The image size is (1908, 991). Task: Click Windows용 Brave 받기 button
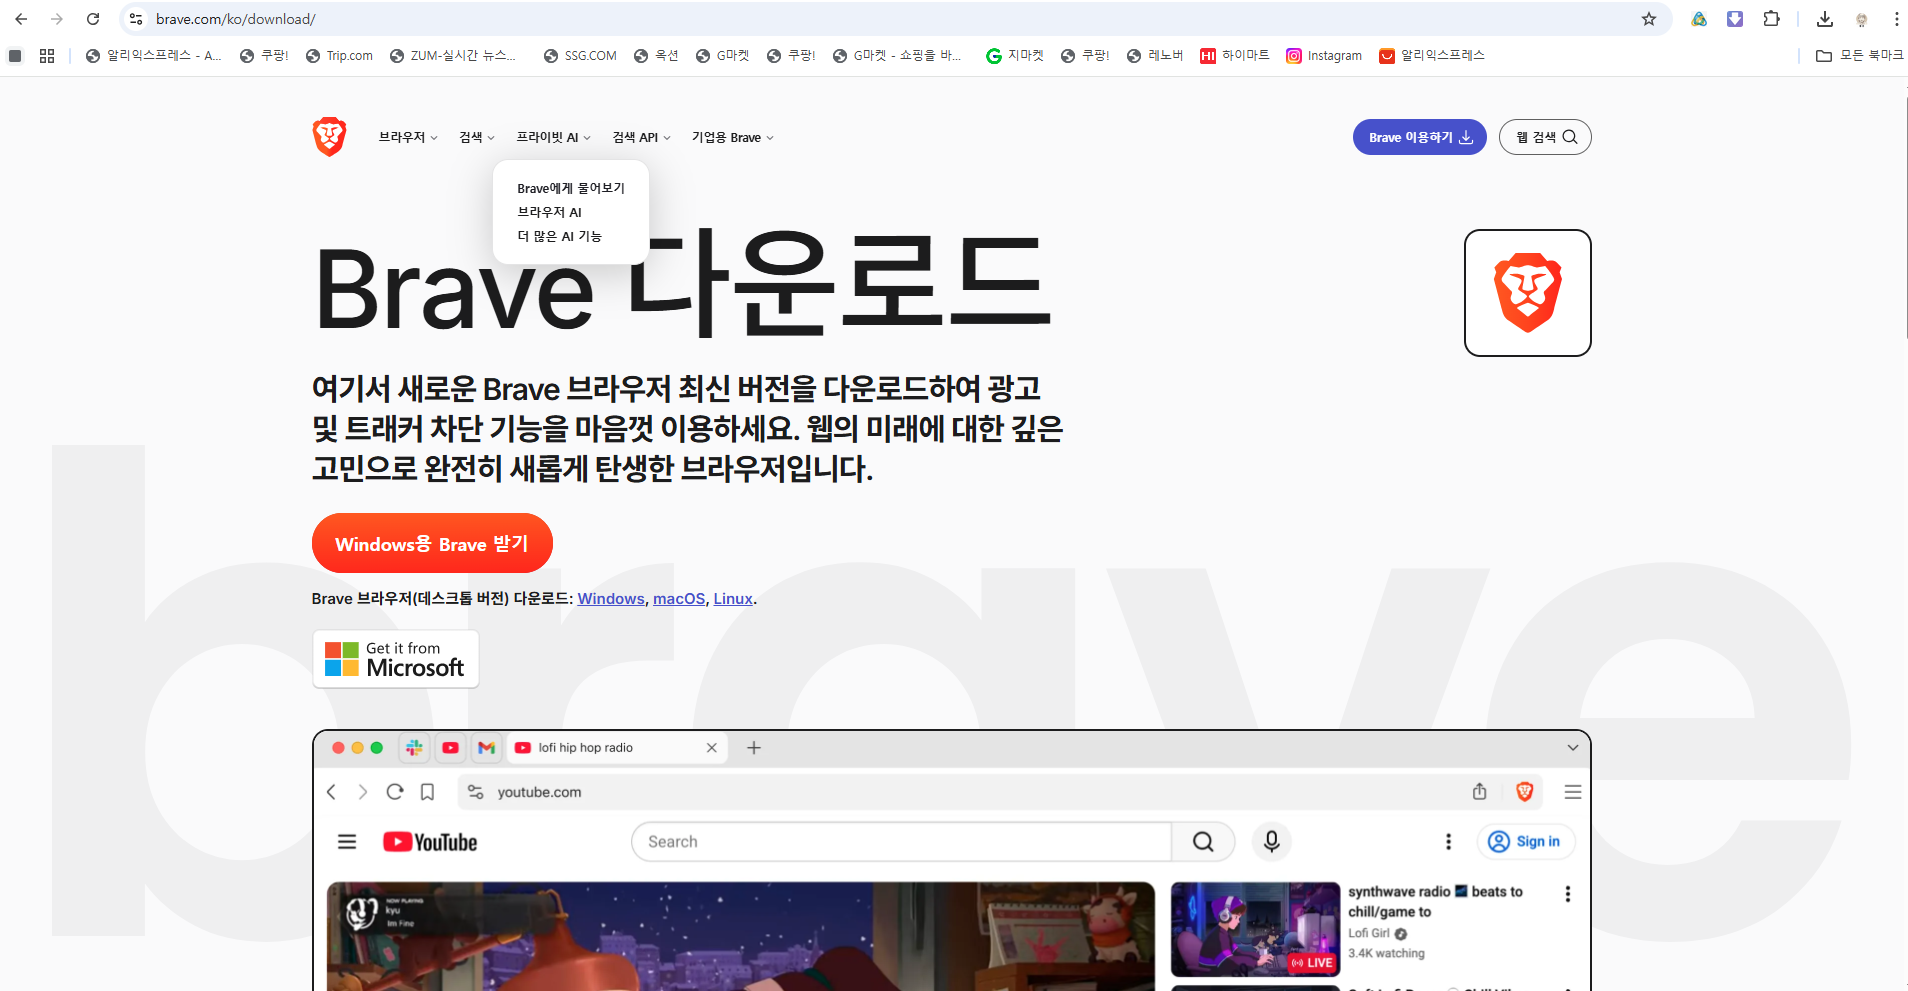coord(432,543)
